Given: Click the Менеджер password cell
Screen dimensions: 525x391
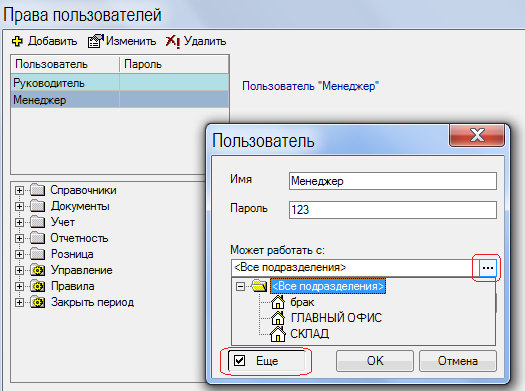Looking at the screenshot, I should (174, 100).
